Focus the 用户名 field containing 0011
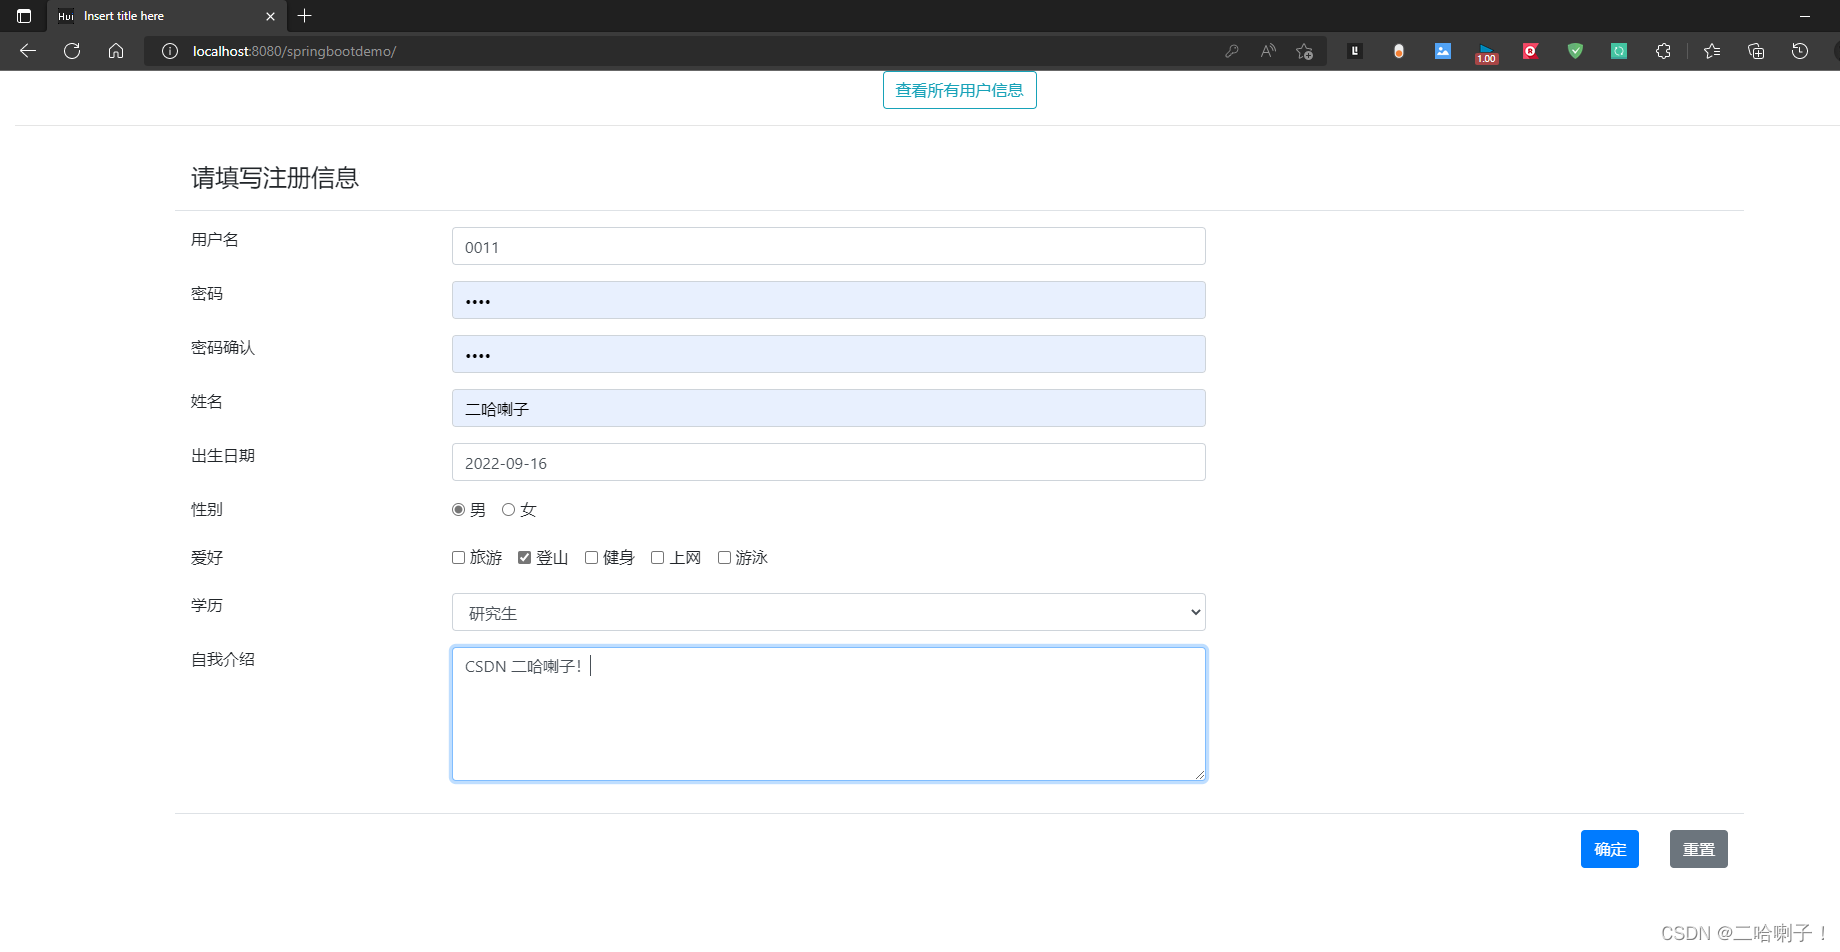1840x952 pixels. click(x=828, y=246)
